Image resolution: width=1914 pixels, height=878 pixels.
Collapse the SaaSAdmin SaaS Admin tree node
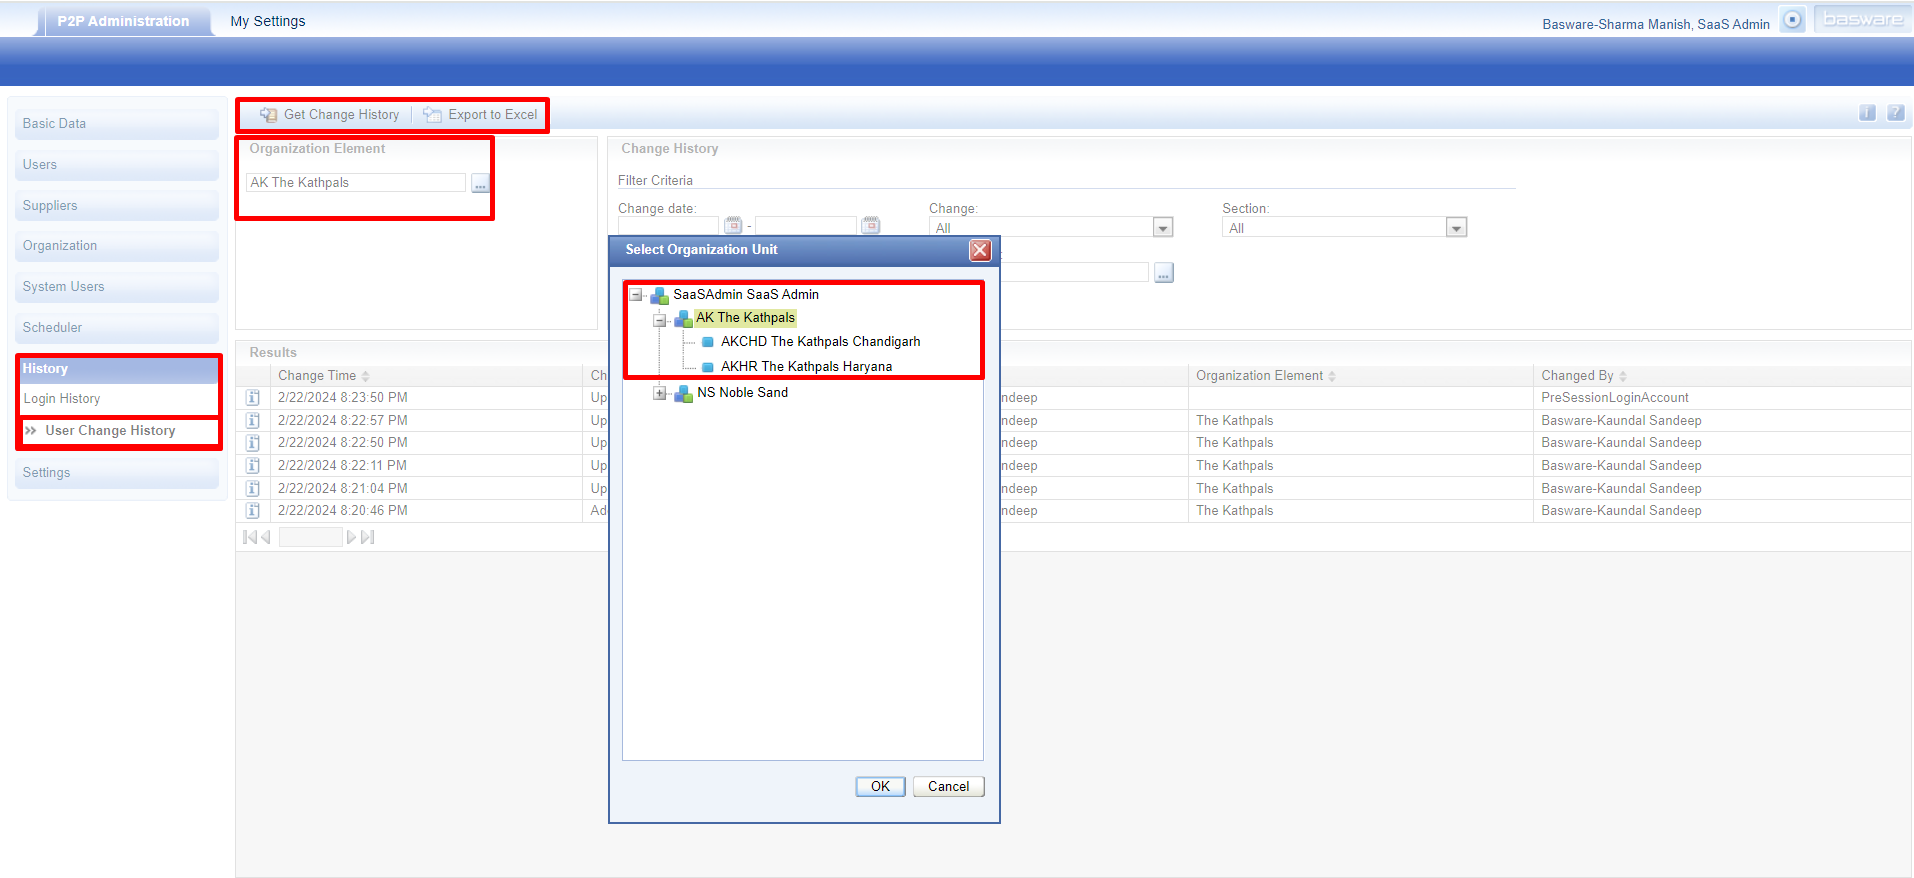[636, 295]
